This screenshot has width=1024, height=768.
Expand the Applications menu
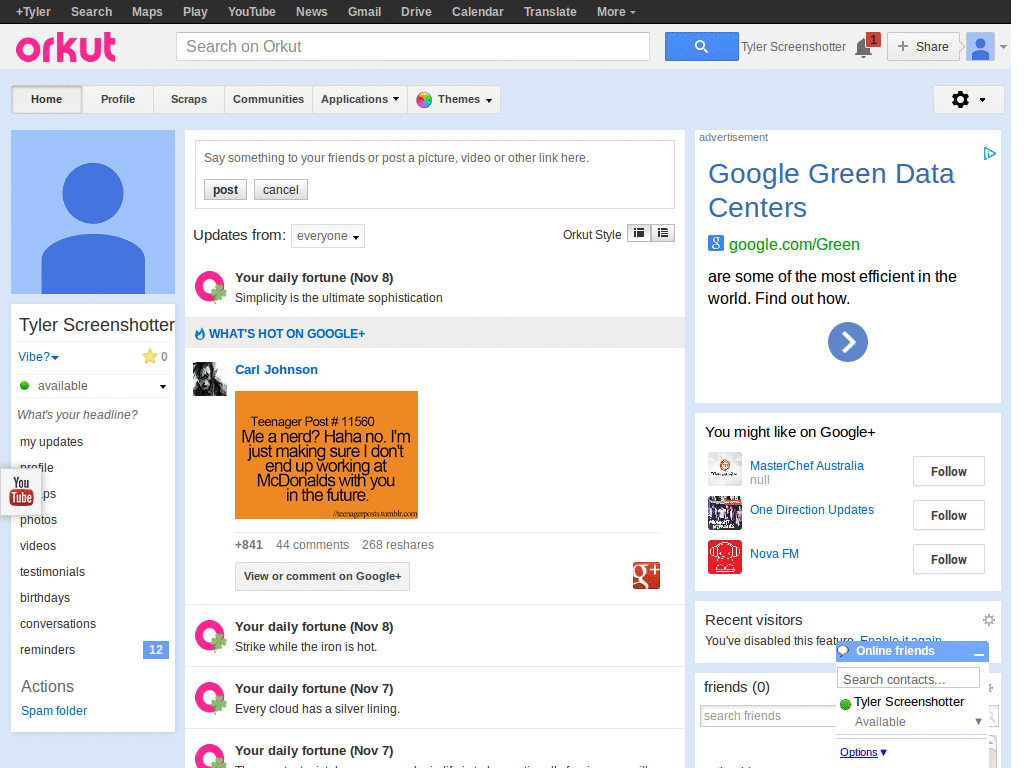tap(360, 99)
